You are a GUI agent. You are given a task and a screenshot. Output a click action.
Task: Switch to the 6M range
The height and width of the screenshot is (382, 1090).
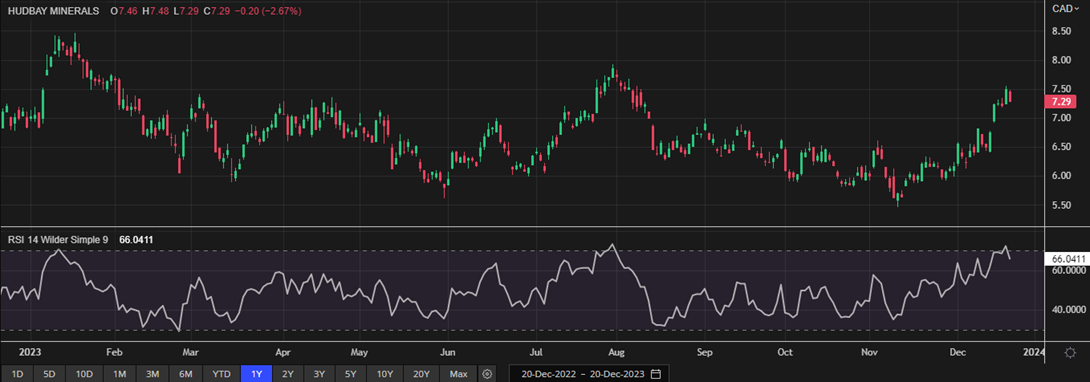pos(186,374)
